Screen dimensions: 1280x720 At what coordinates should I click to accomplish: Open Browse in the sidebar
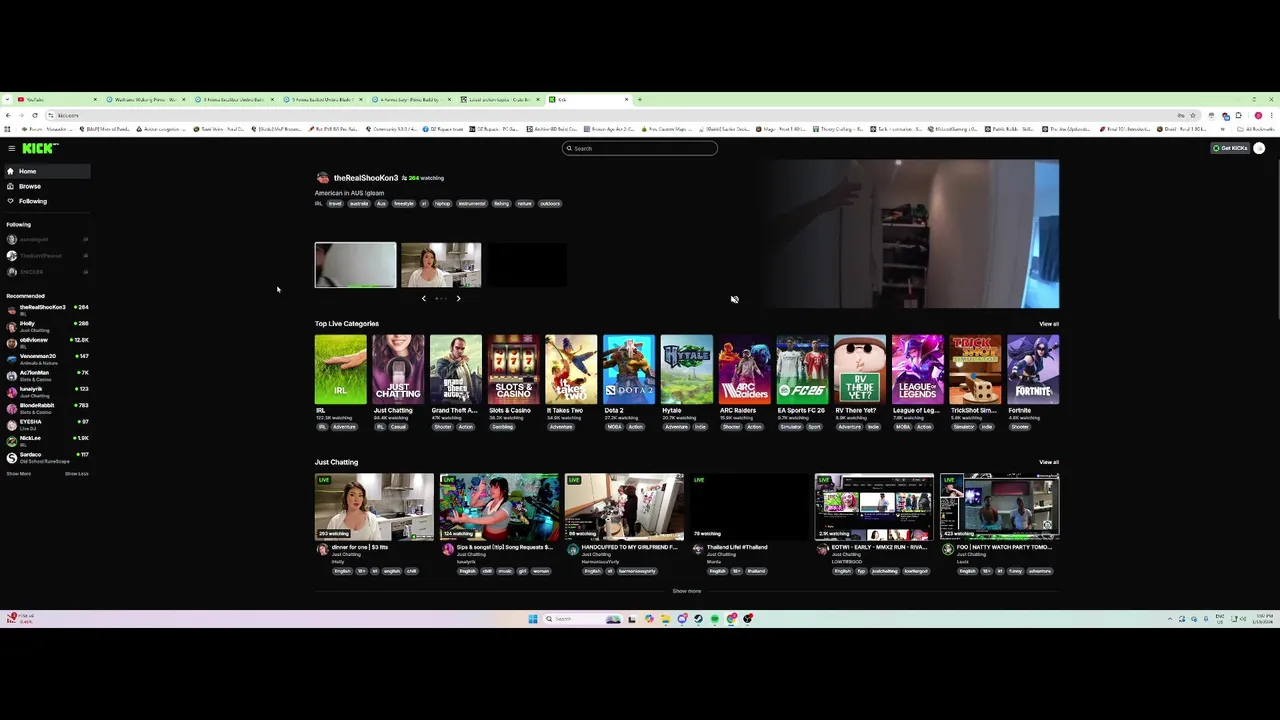pos(46,186)
